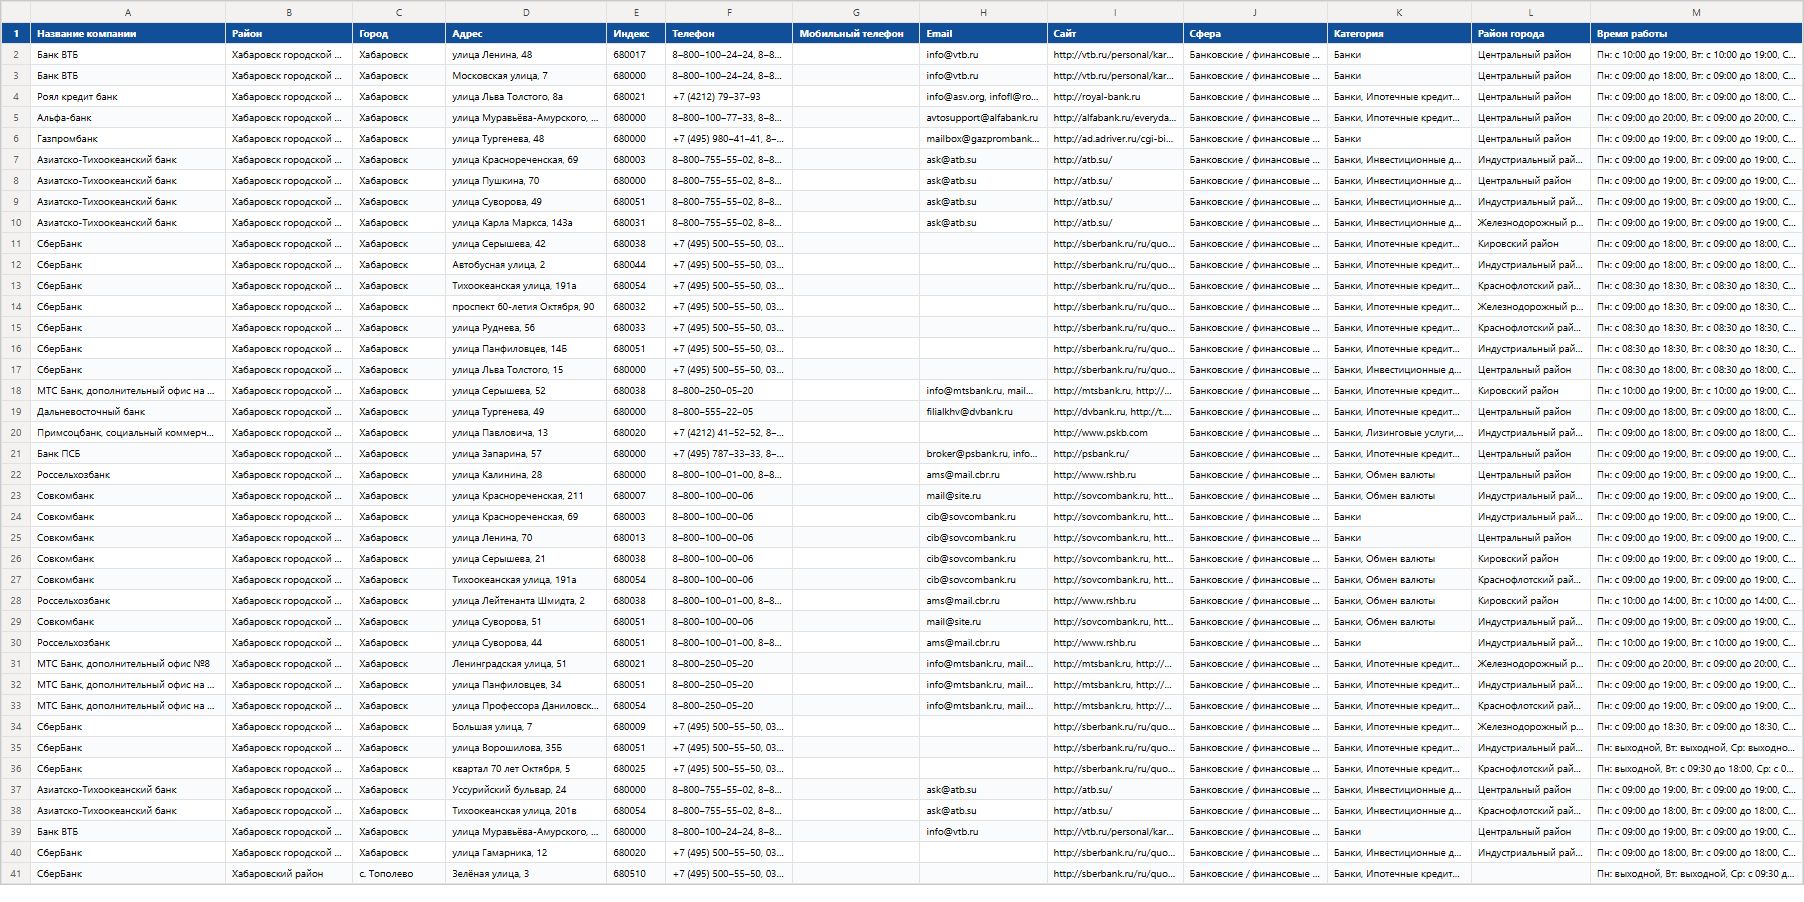Image resolution: width=1804 pixels, height=902 pixels.
Task: Select column D by its letter header
Action: (x=526, y=12)
